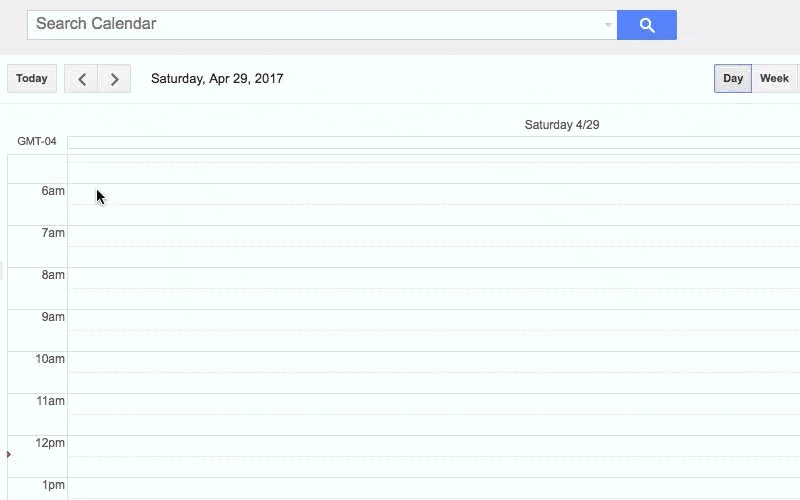Switch to Day view
The height and width of the screenshot is (500, 800).
tap(733, 79)
